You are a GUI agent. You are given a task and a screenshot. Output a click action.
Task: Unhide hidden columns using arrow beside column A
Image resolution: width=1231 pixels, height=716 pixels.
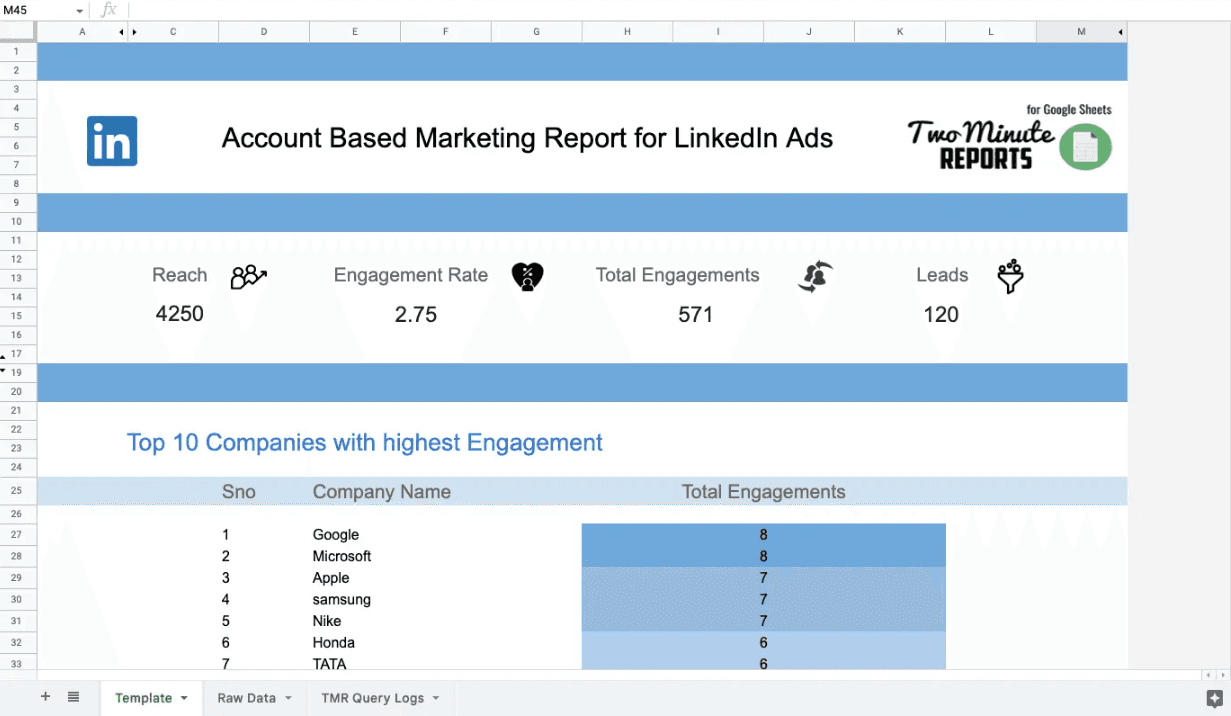pos(121,31)
